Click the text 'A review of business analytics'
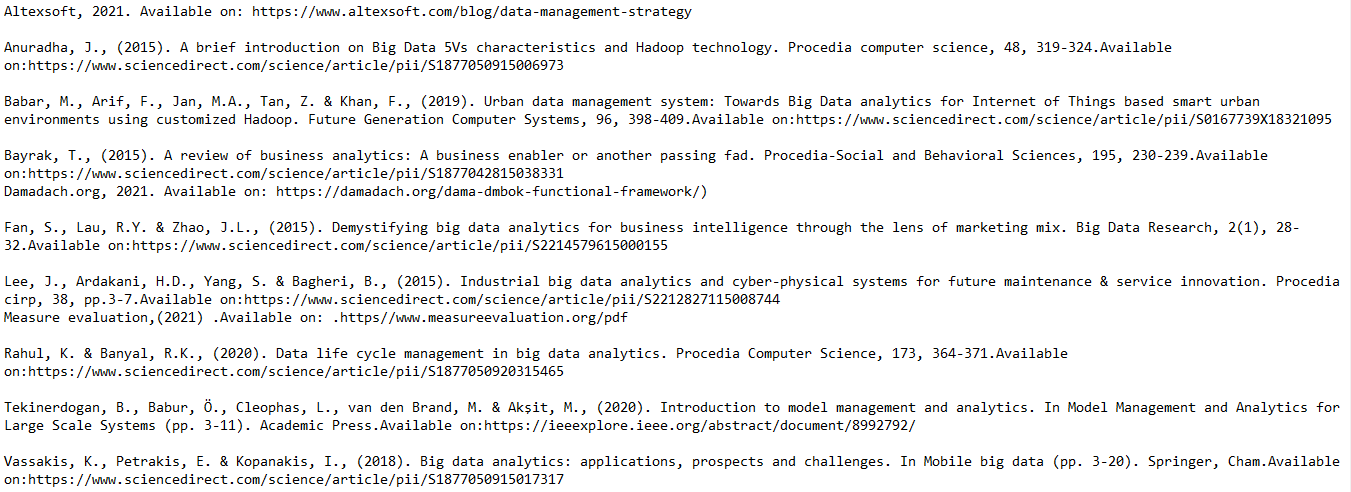Viewport: 1351px width, 492px height. [284, 155]
